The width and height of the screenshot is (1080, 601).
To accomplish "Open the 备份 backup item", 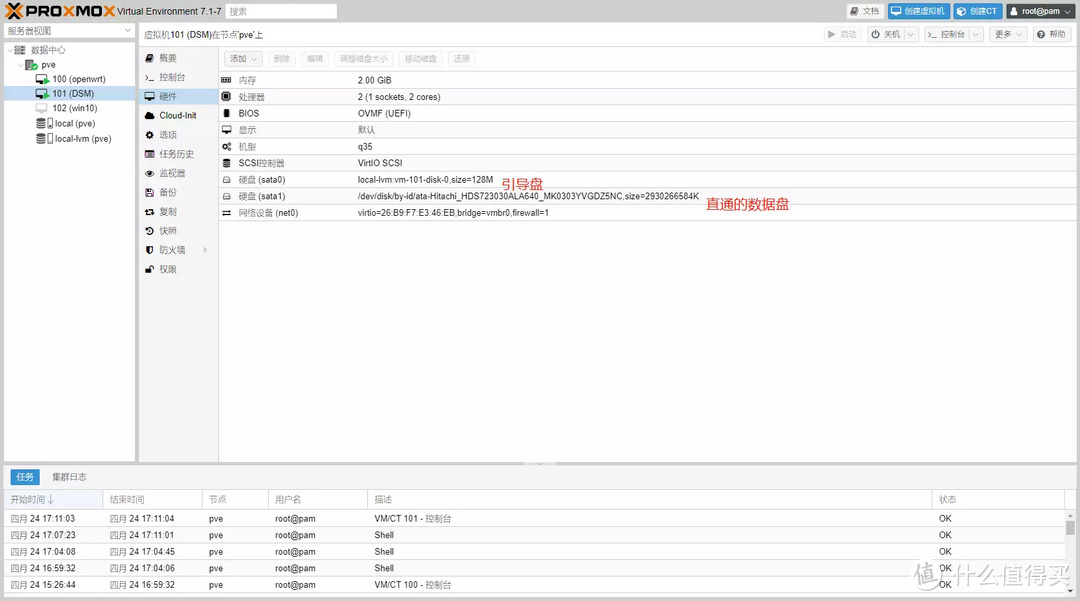I will [176, 192].
